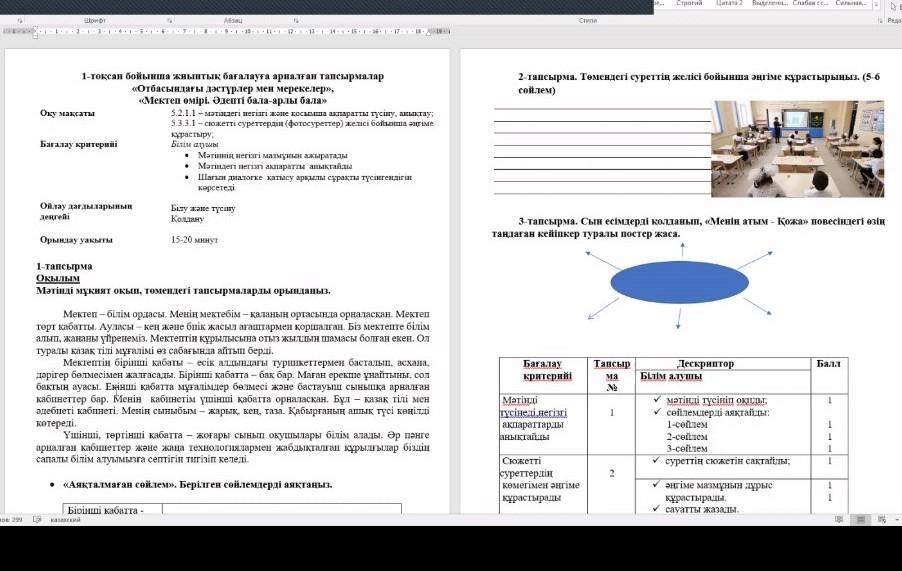Click the казахский language indicator

(66, 520)
